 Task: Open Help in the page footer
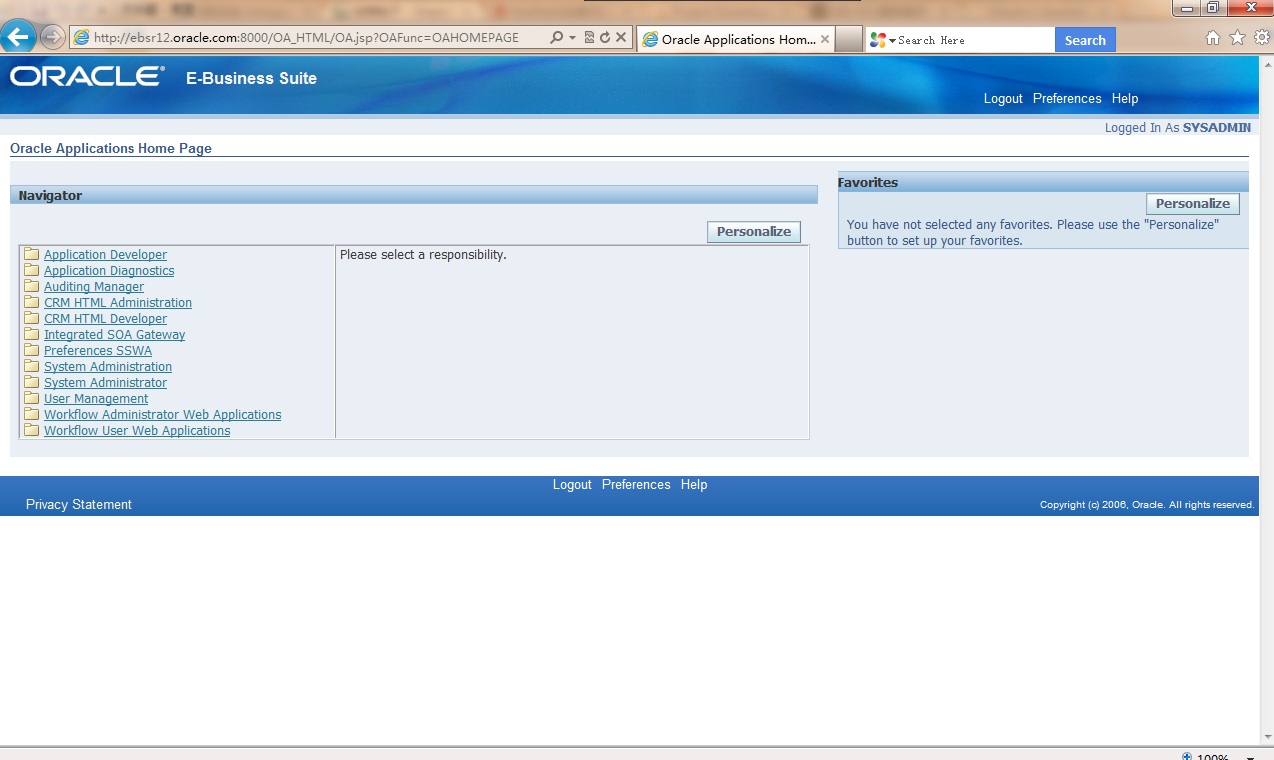click(x=694, y=484)
